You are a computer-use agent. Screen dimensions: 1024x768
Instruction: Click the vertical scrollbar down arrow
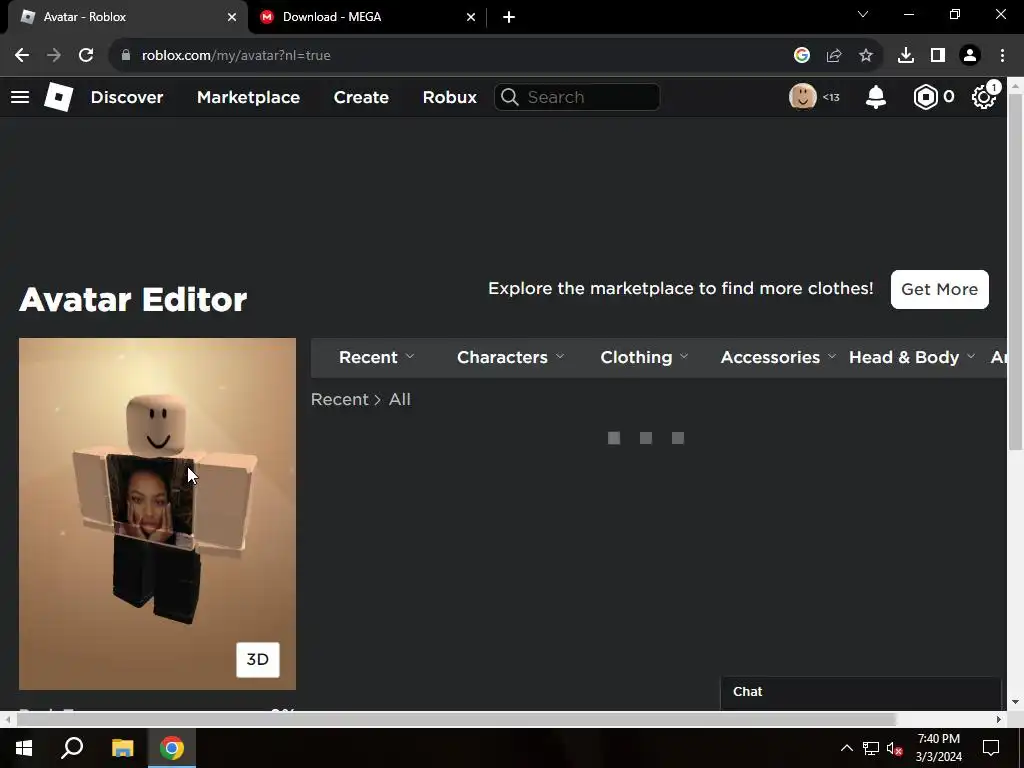click(x=1016, y=702)
